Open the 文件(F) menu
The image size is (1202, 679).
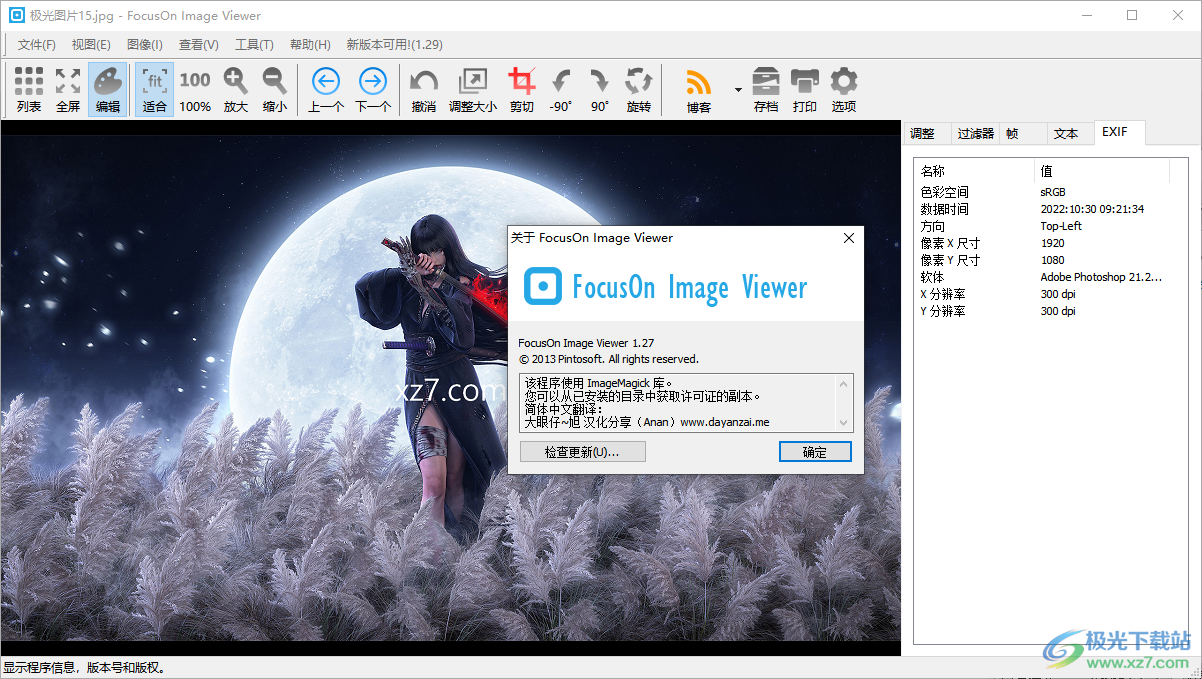[x=37, y=45]
